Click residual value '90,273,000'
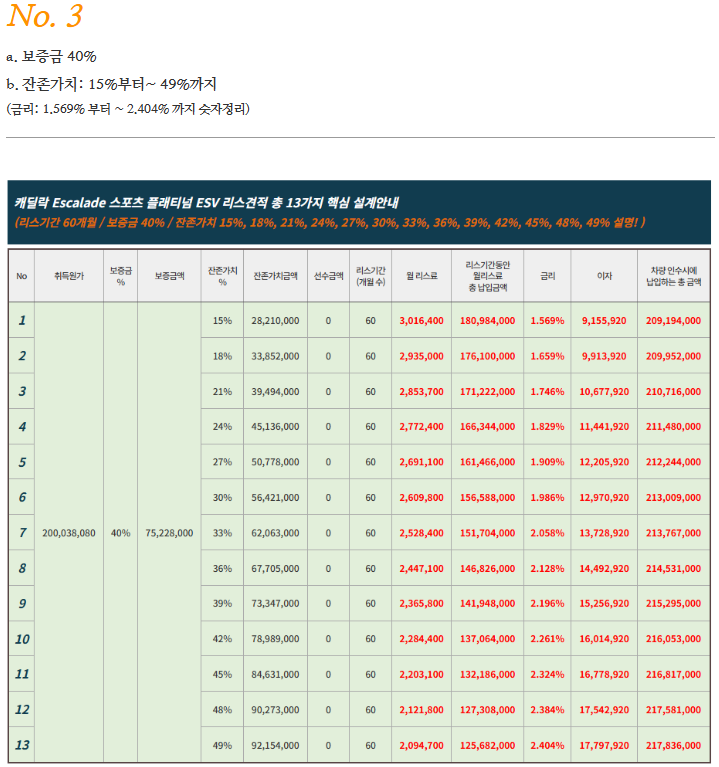This screenshot has height=767, width=719. click(275, 710)
